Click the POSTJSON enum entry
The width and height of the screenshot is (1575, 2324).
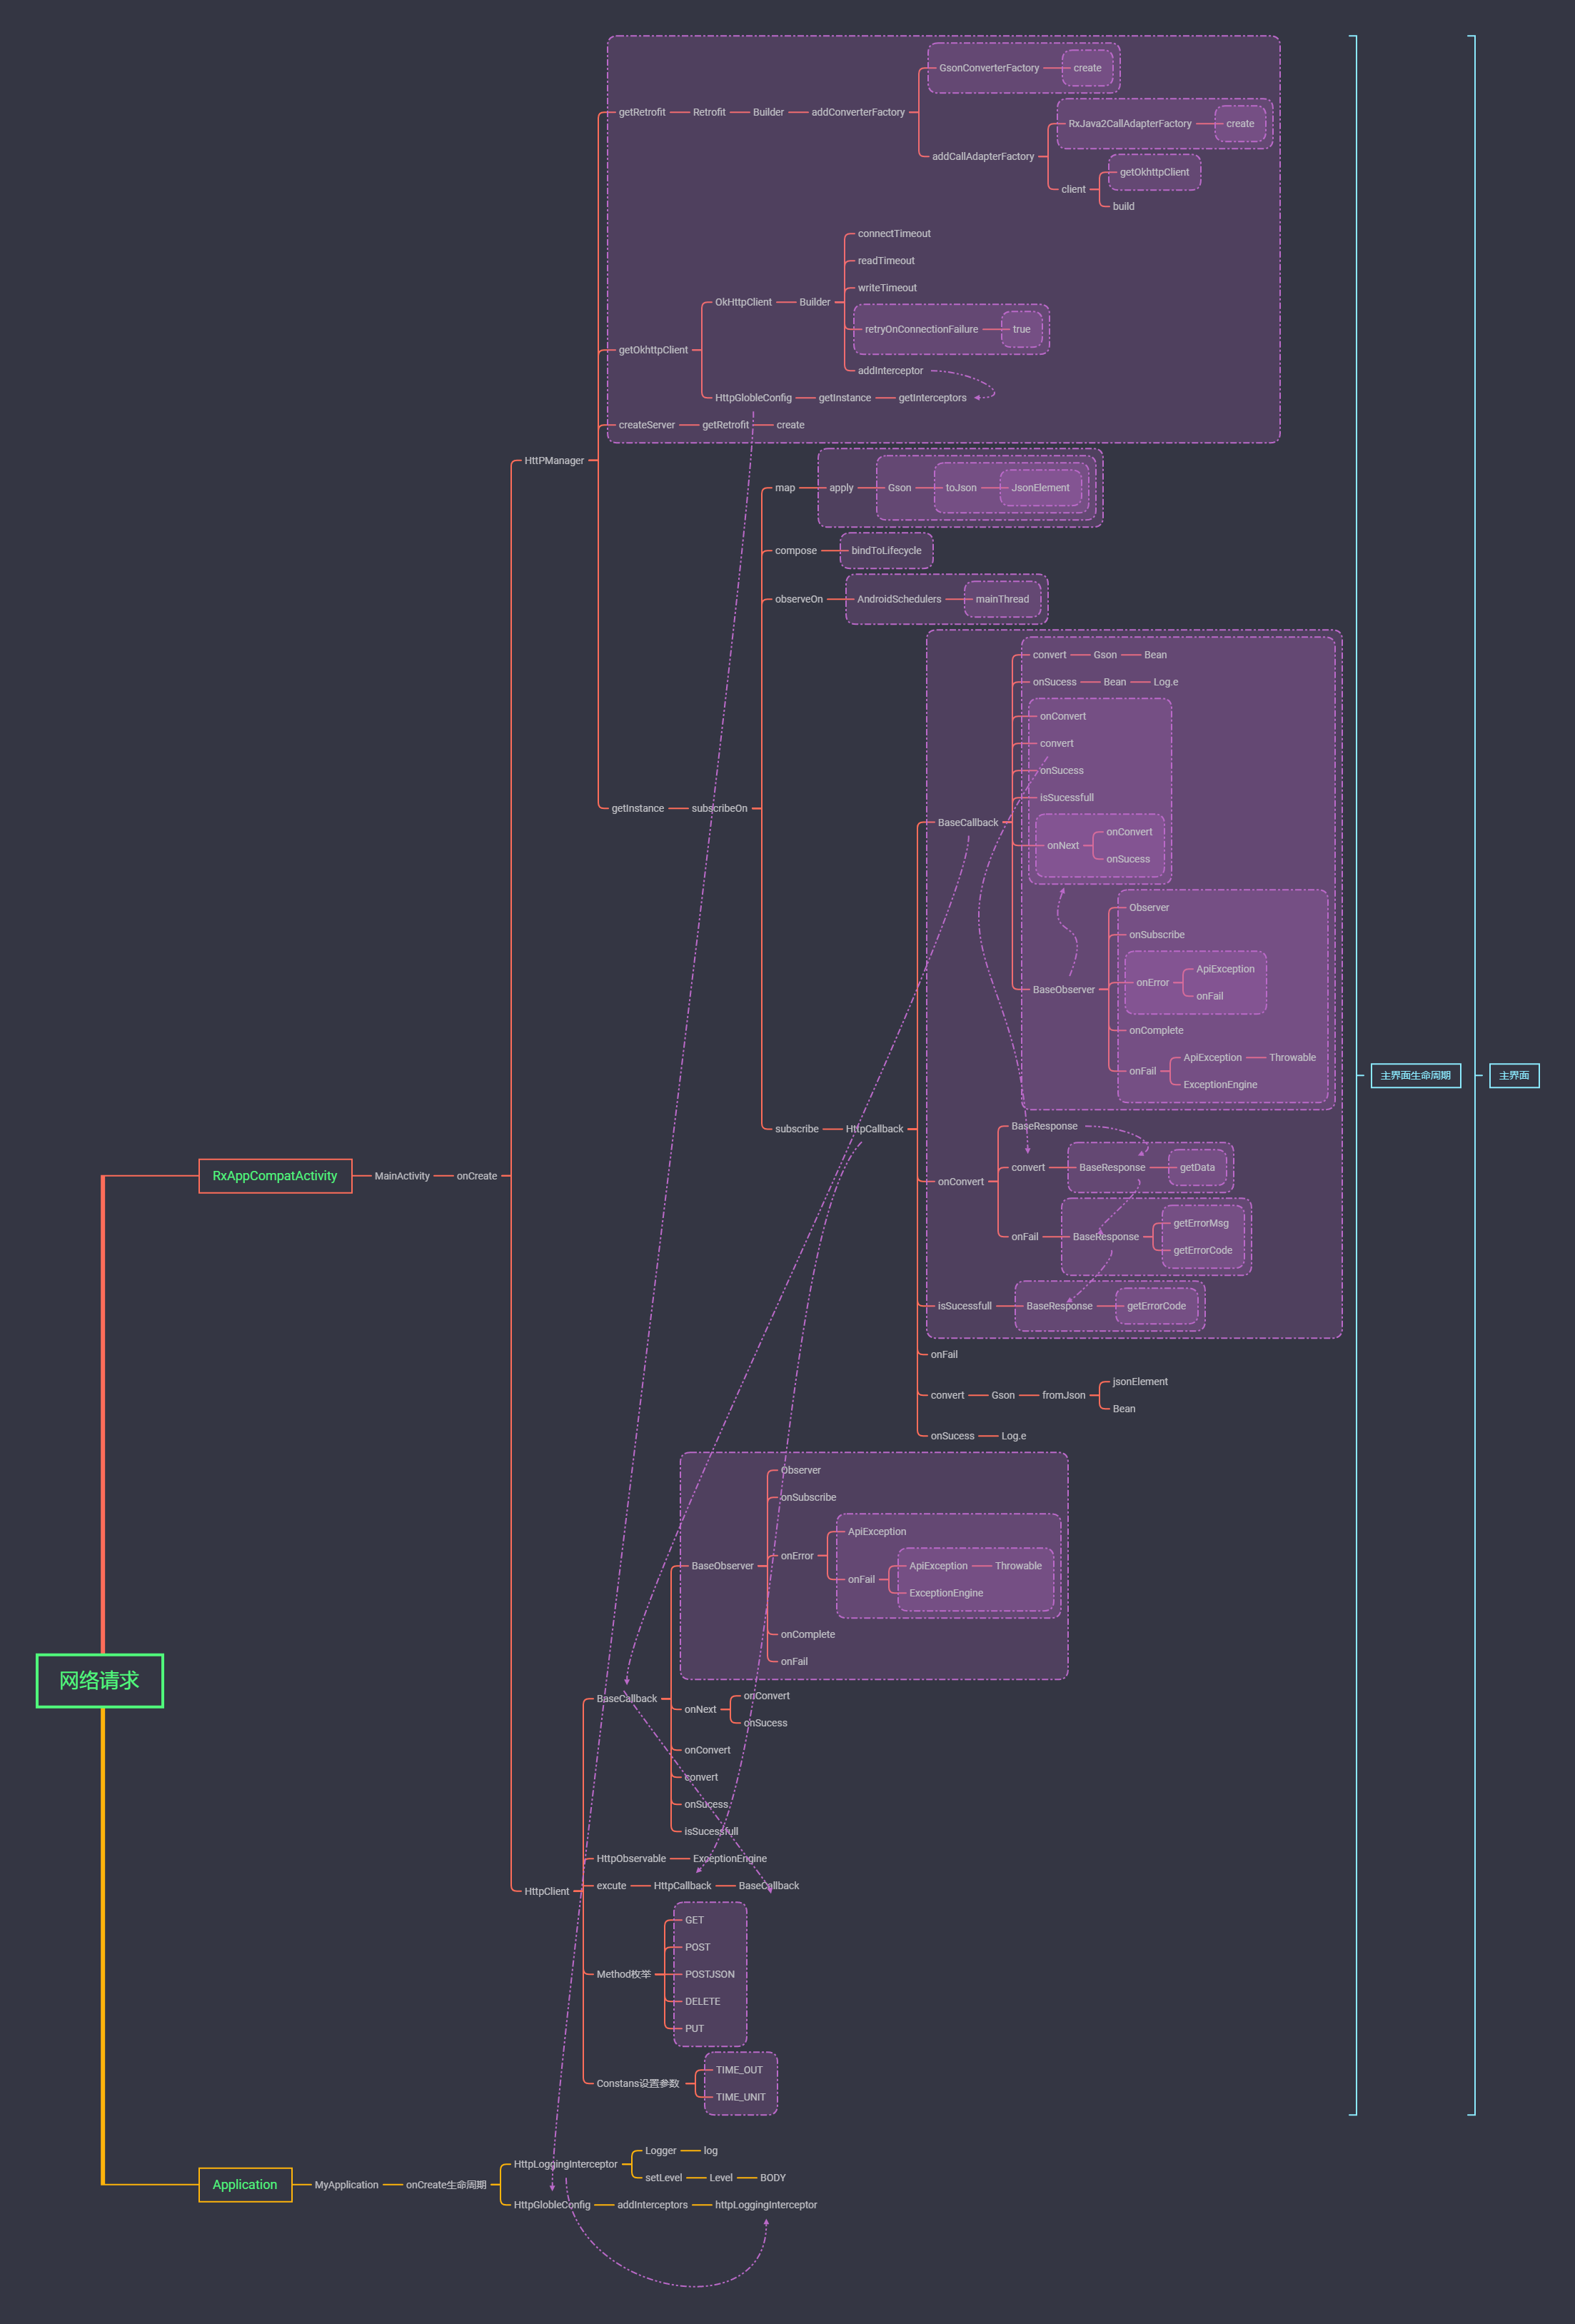pyautogui.click(x=709, y=1974)
